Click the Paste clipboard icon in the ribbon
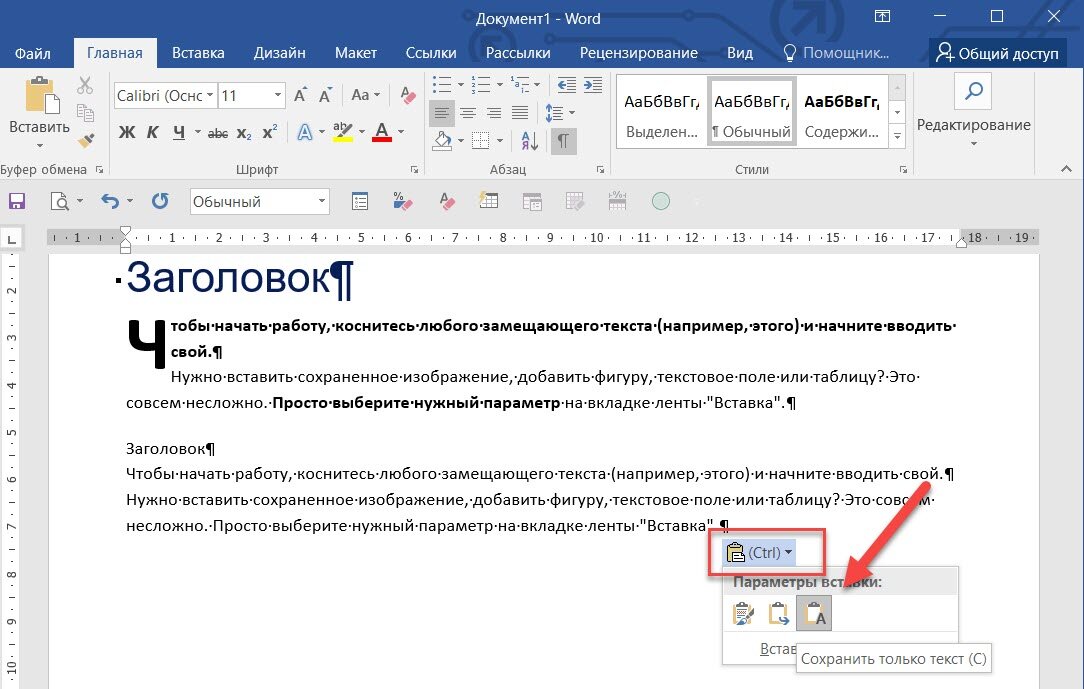Image resolution: width=1084 pixels, height=689 pixels. tap(41, 95)
